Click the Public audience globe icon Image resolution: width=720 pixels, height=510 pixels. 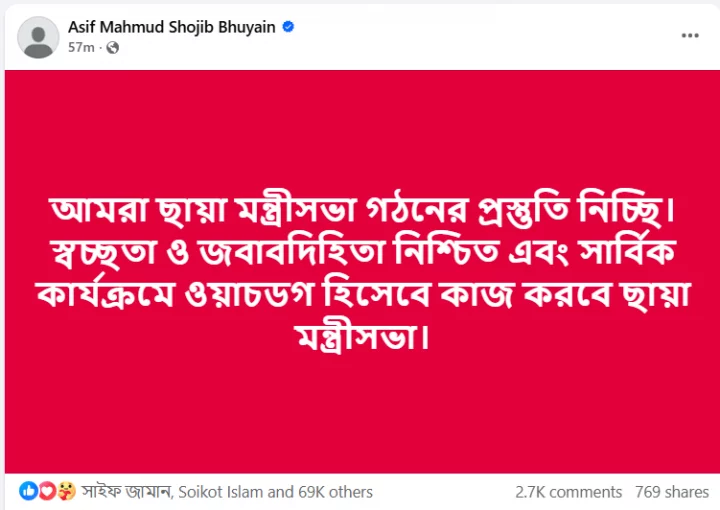click(112, 47)
